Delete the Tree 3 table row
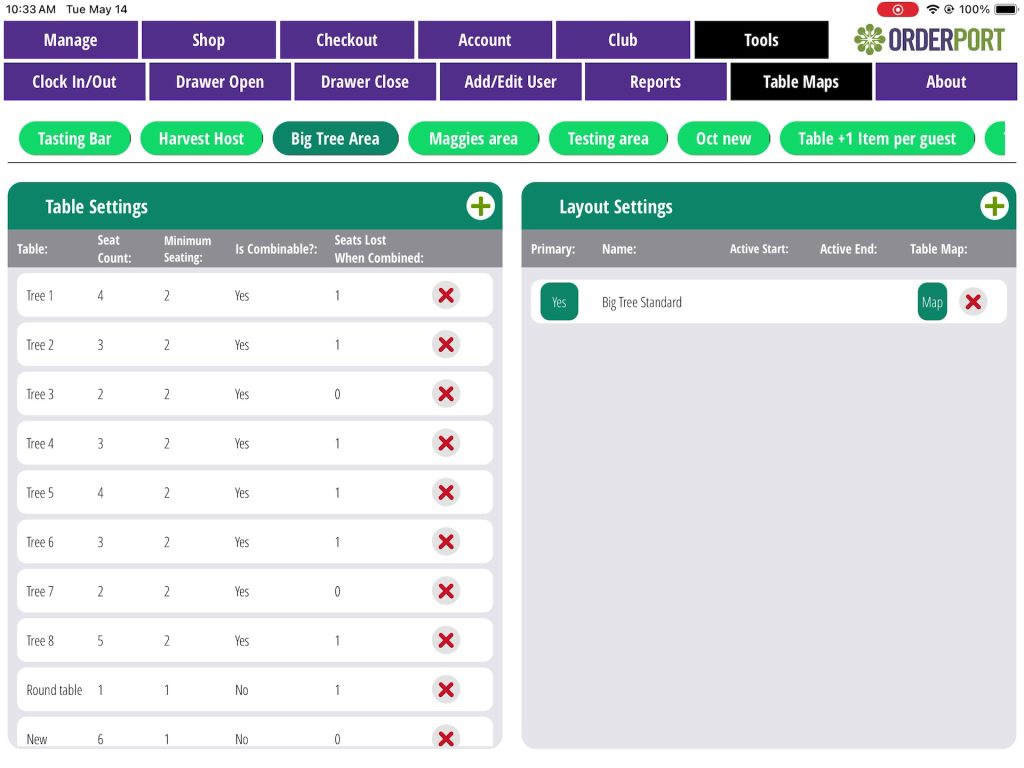 tap(446, 394)
